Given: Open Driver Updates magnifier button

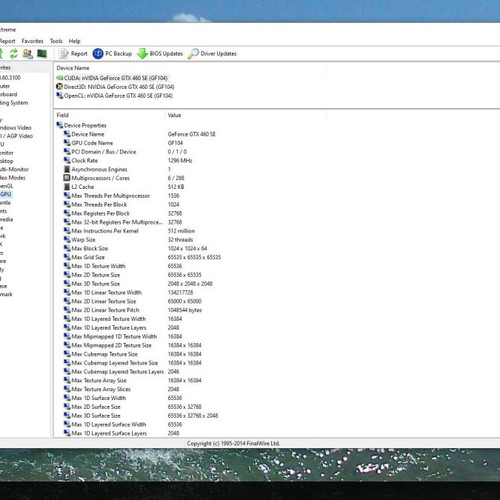Looking at the screenshot, I should (212, 54).
